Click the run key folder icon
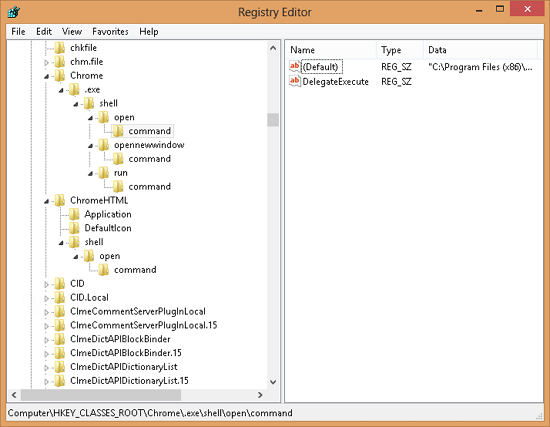Screen dimensions: 550x427 tap(103, 173)
